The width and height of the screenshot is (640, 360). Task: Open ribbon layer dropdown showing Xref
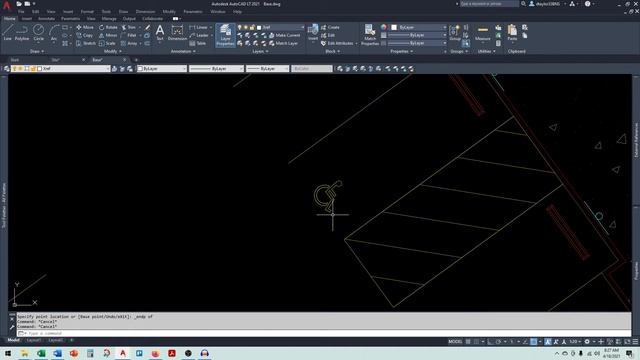coord(271,27)
